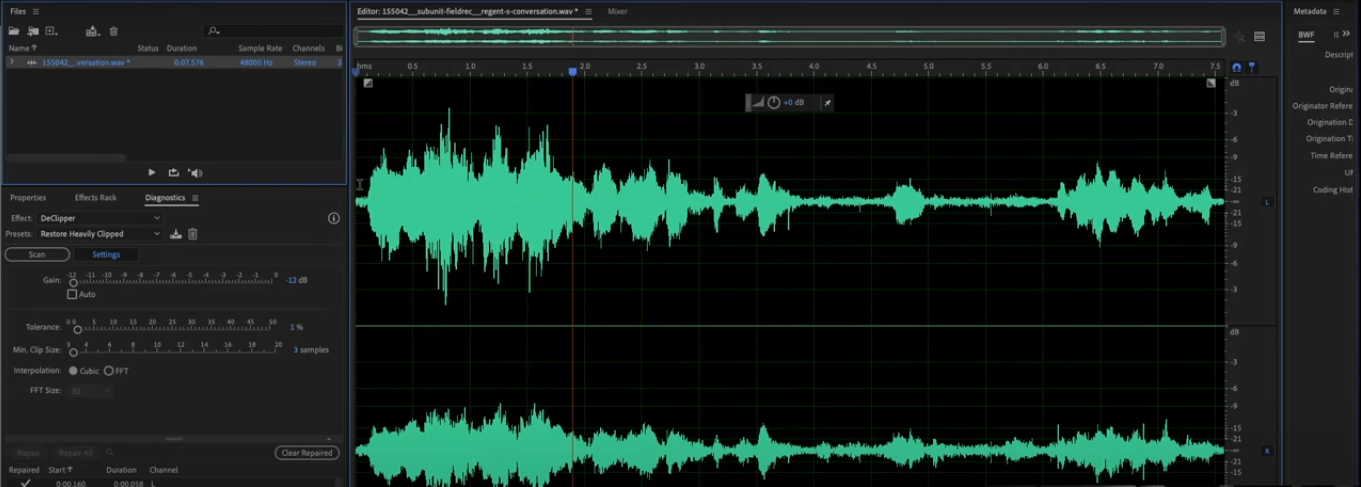
Task: Pin the HUD volume overlay
Action: pyautogui.click(x=827, y=102)
